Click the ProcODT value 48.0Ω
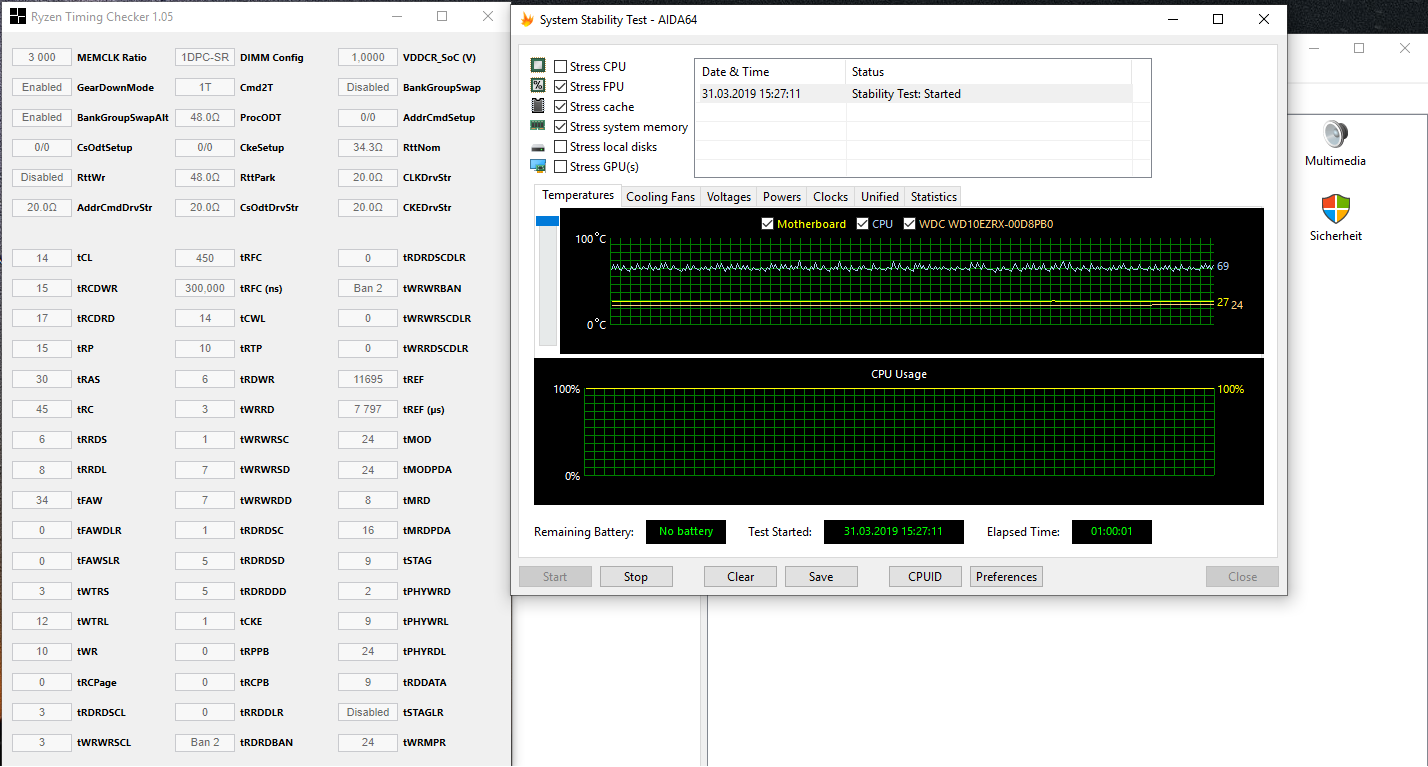1428x767 pixels. (205, 118)
